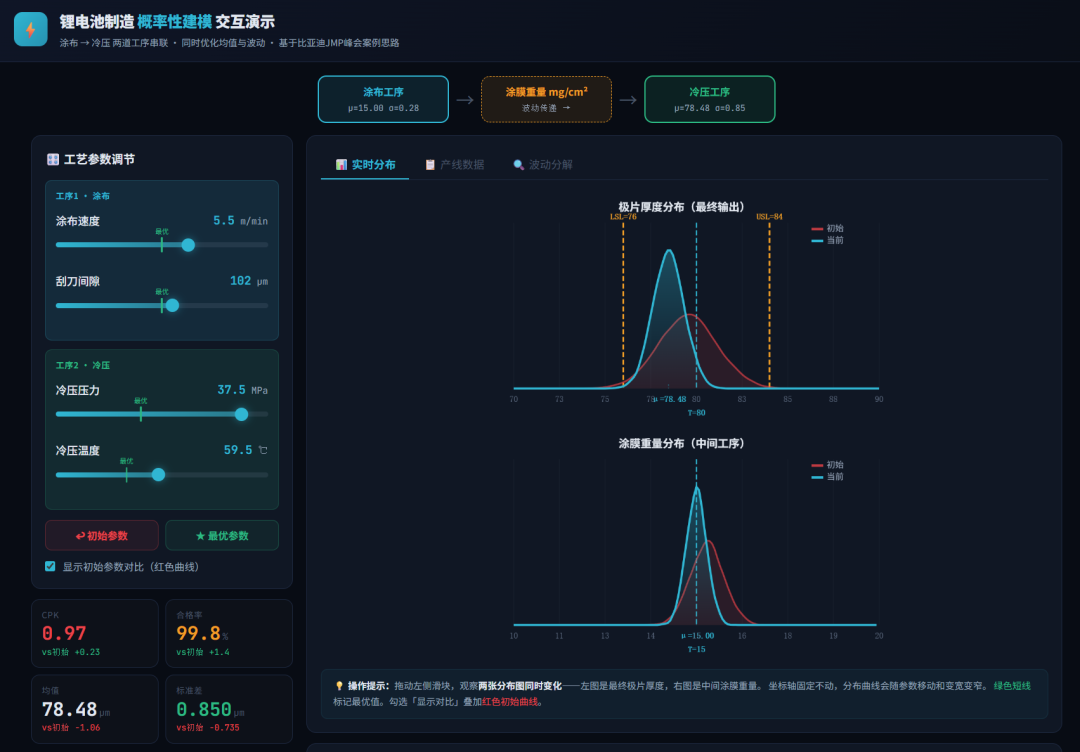
Task: Click the grid icon beside 工艺参数调节
Action: click(x=53, y=160)
